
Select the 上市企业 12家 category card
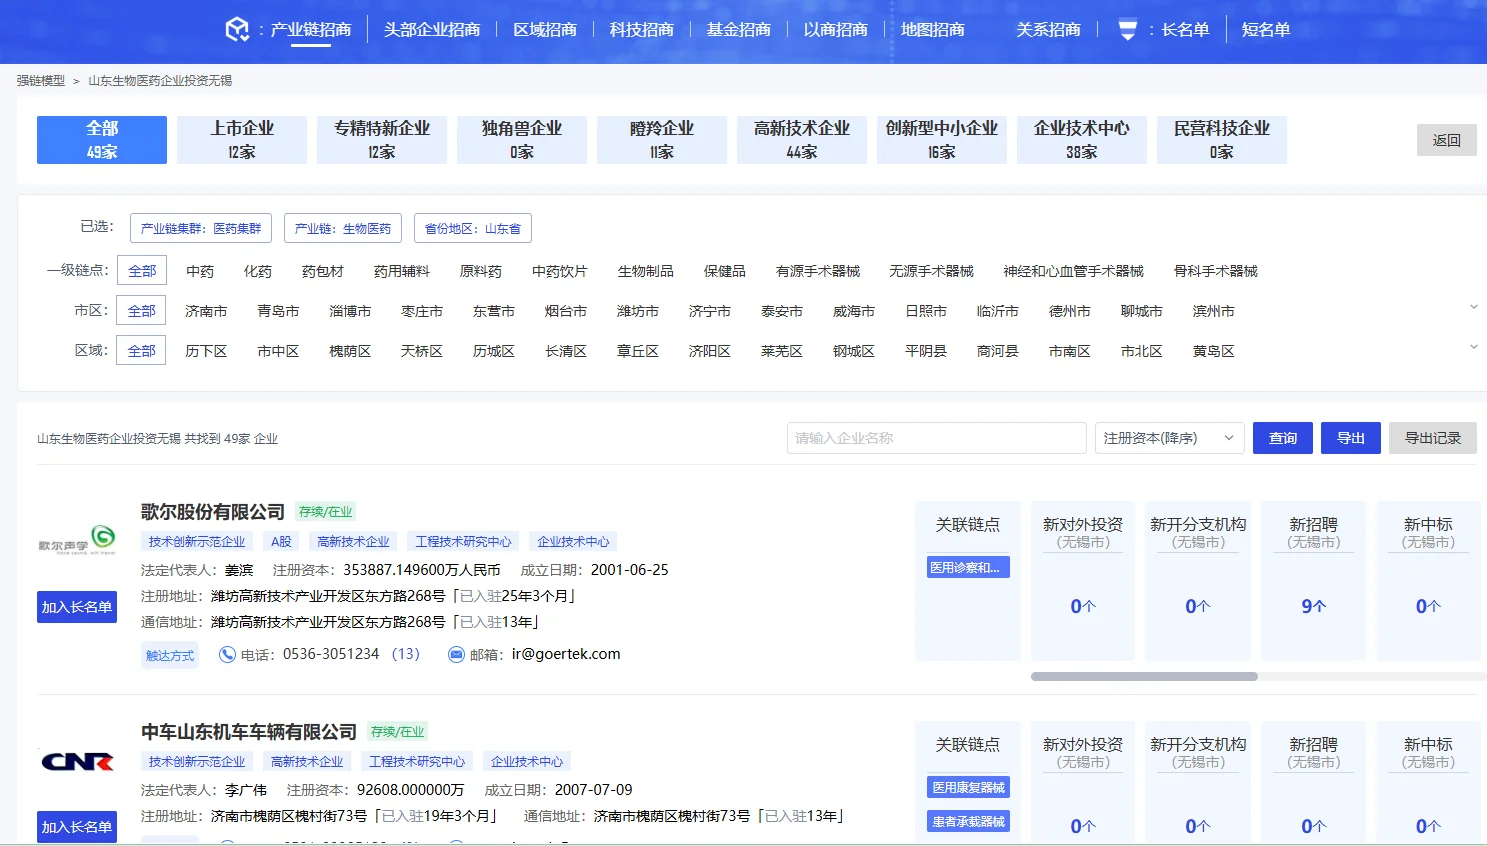(x=242, y=140)
